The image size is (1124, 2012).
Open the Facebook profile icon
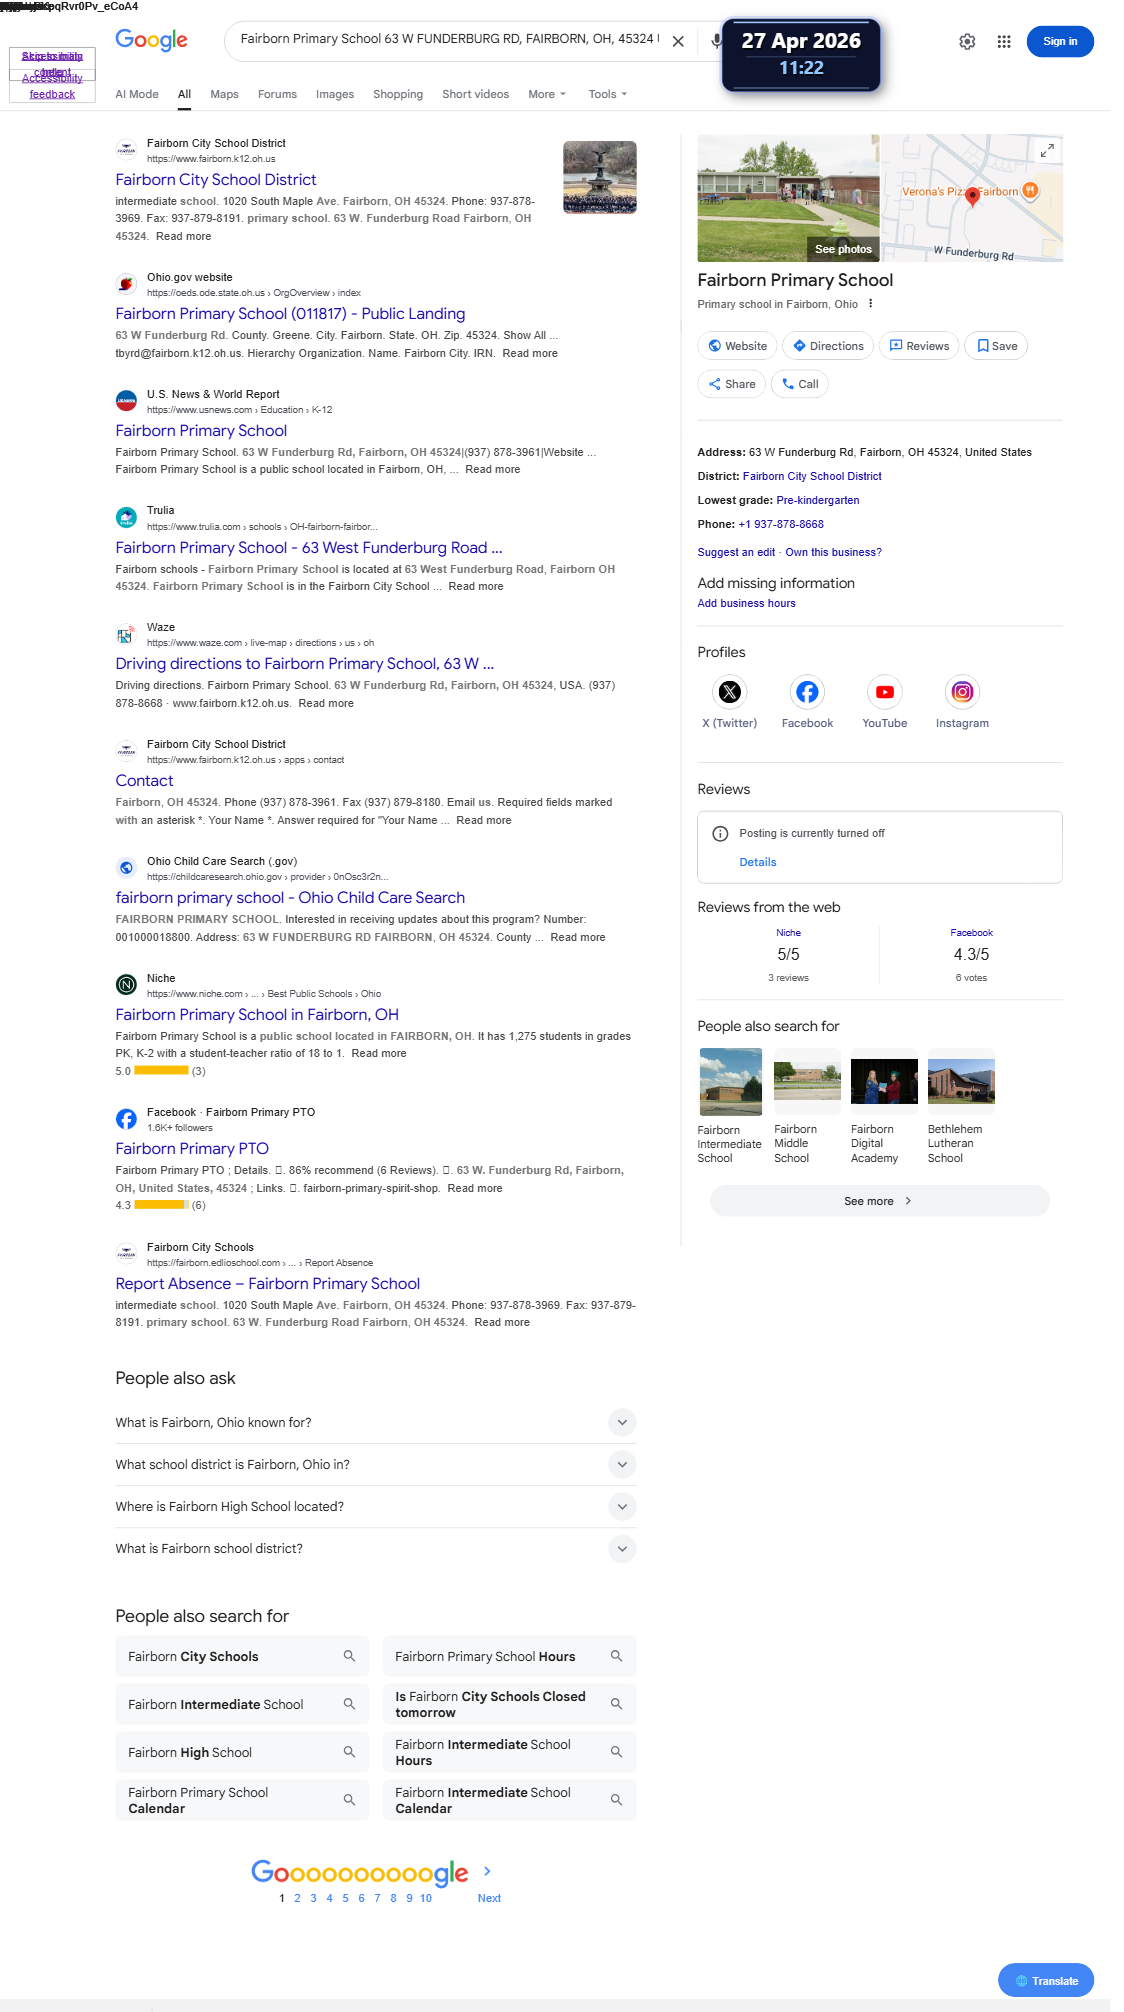click(807, 692)
